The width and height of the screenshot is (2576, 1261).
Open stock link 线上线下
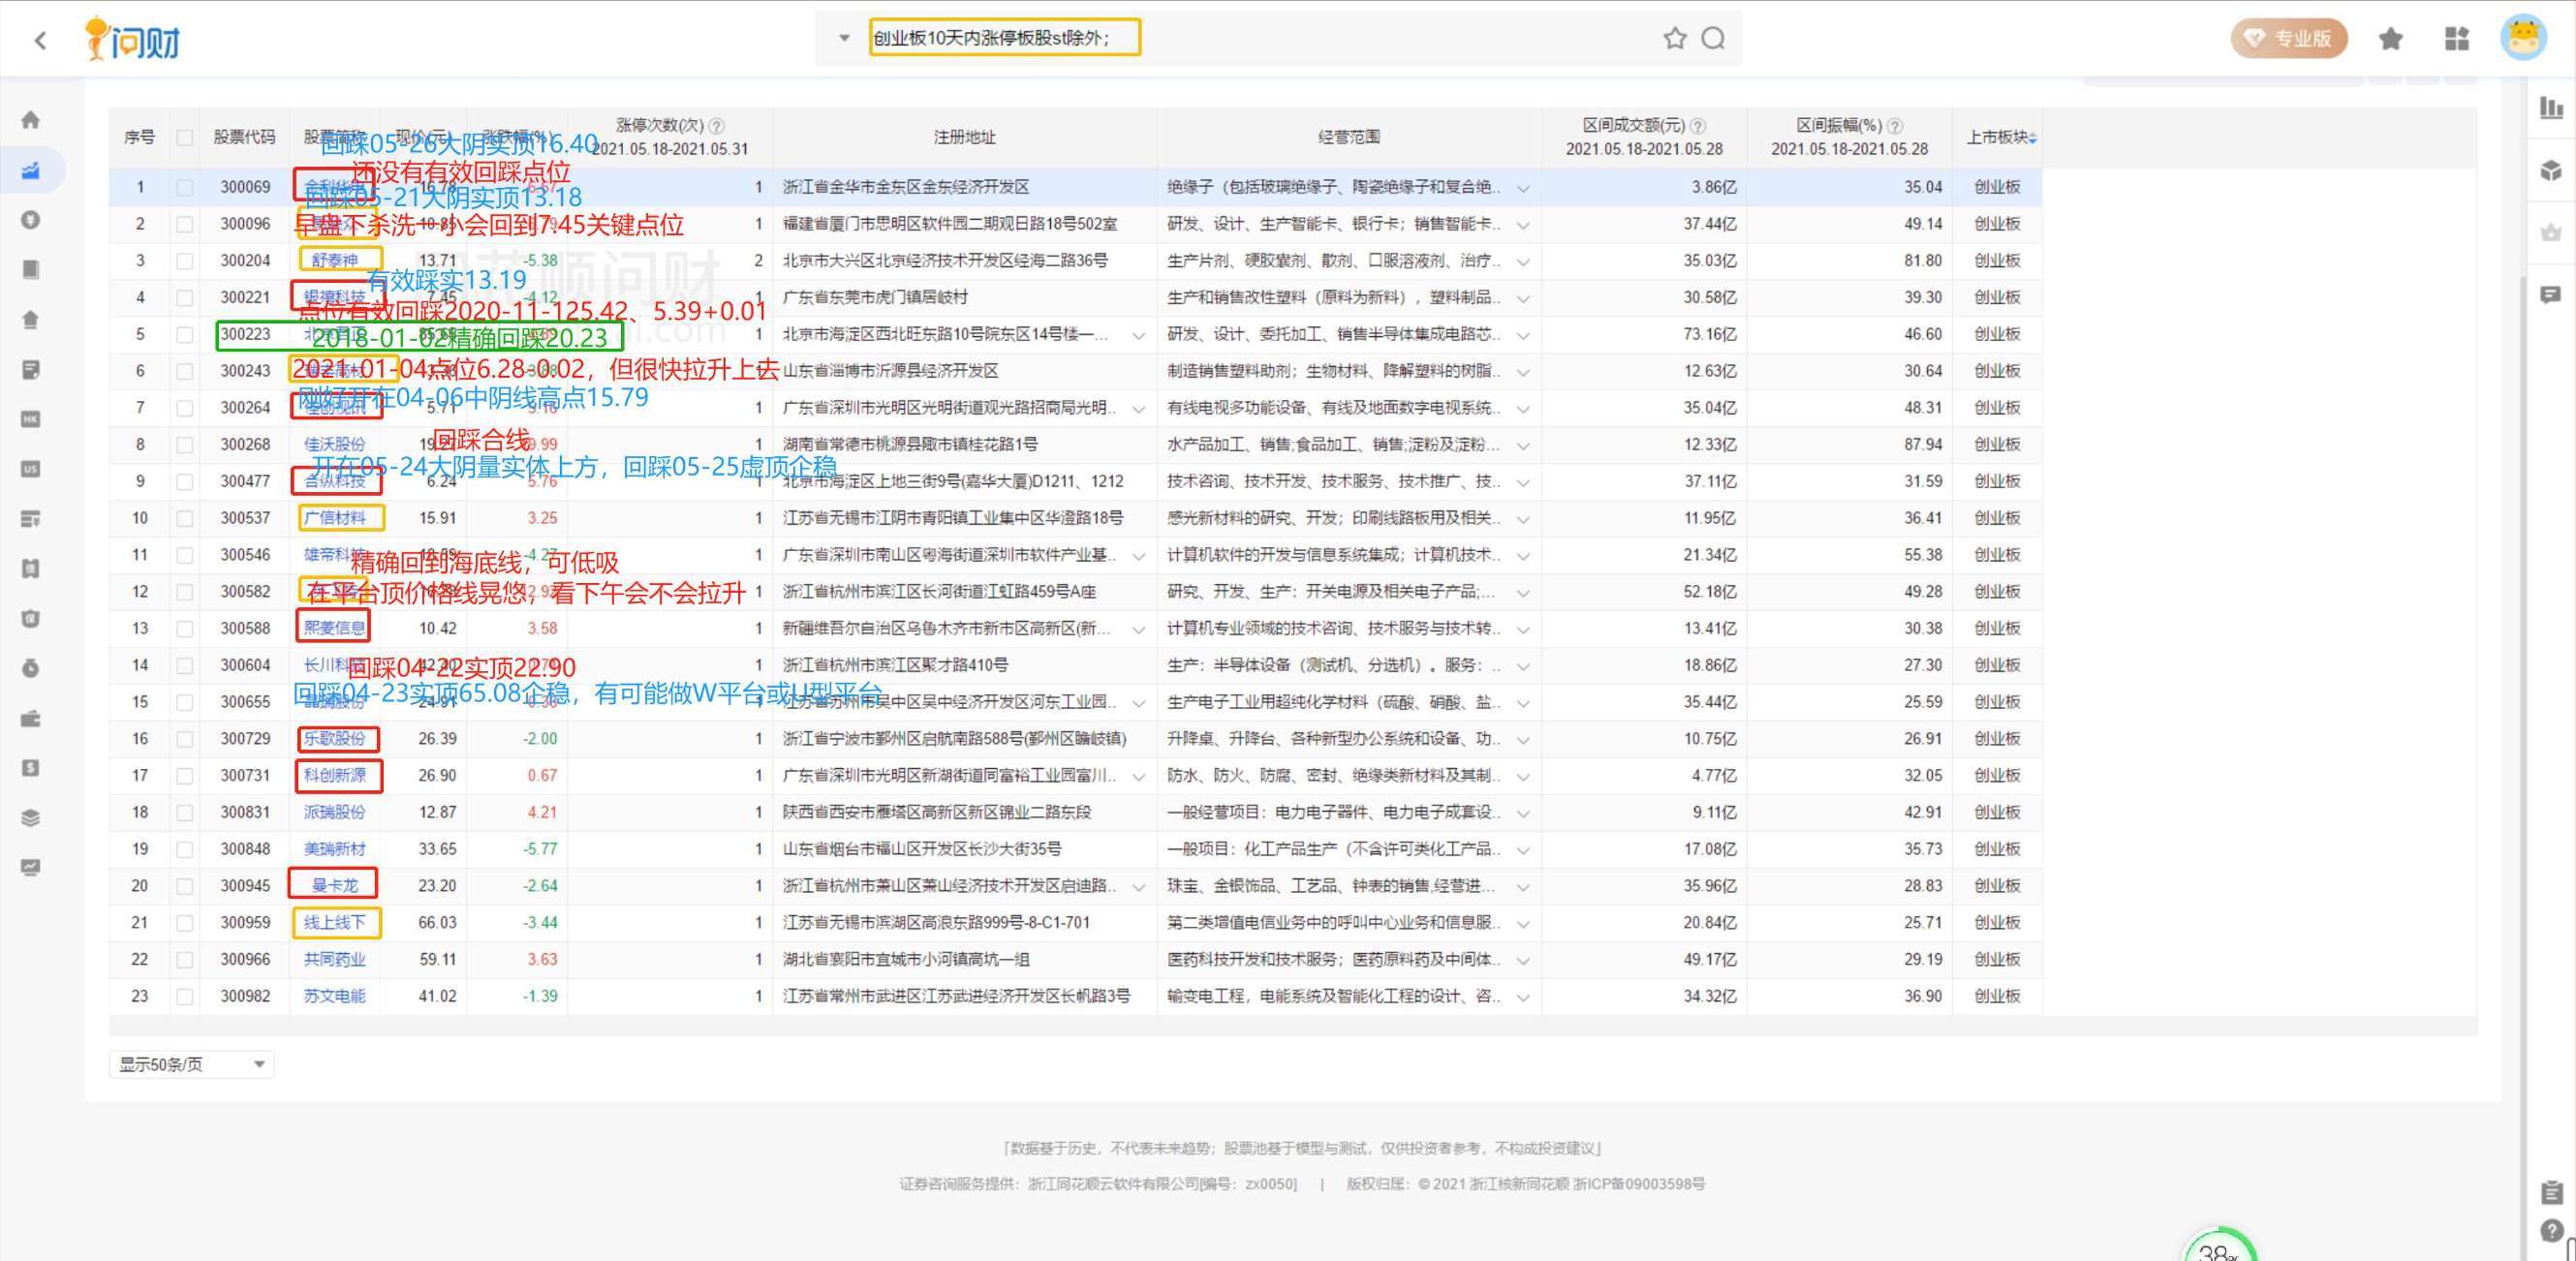pyautogui.click(x=335, y=922)
